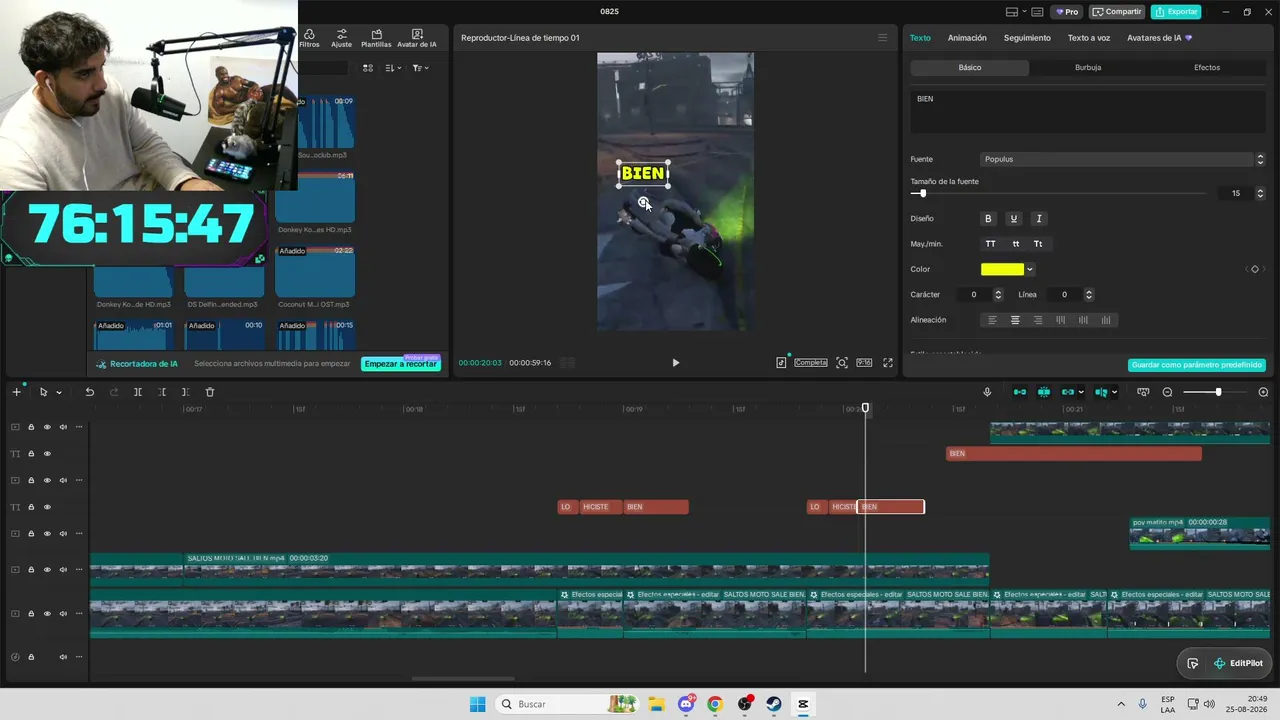Click the Exportar button
Screen dimensions: 1280x720
1176,12
